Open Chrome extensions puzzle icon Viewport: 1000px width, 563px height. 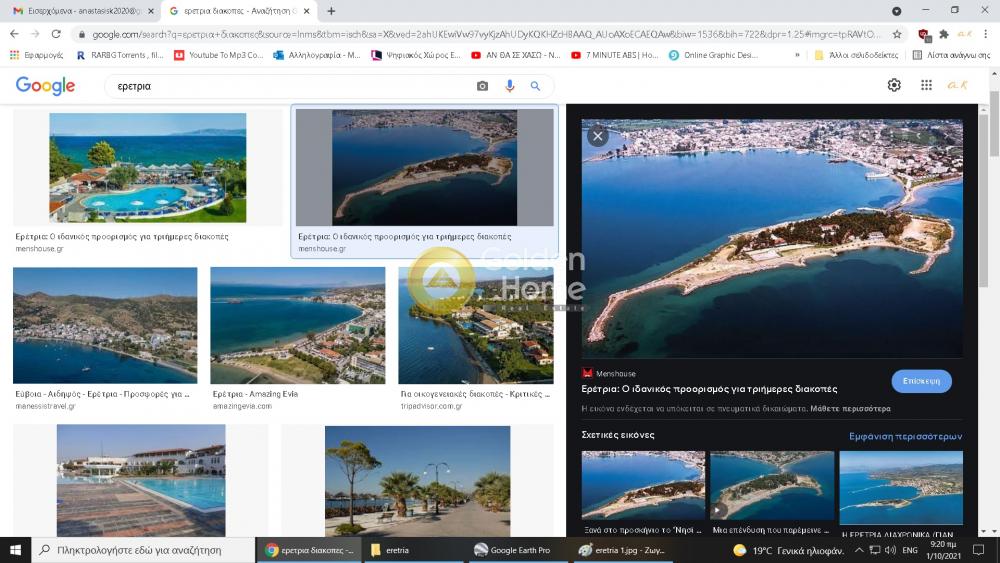click(943, 34)
